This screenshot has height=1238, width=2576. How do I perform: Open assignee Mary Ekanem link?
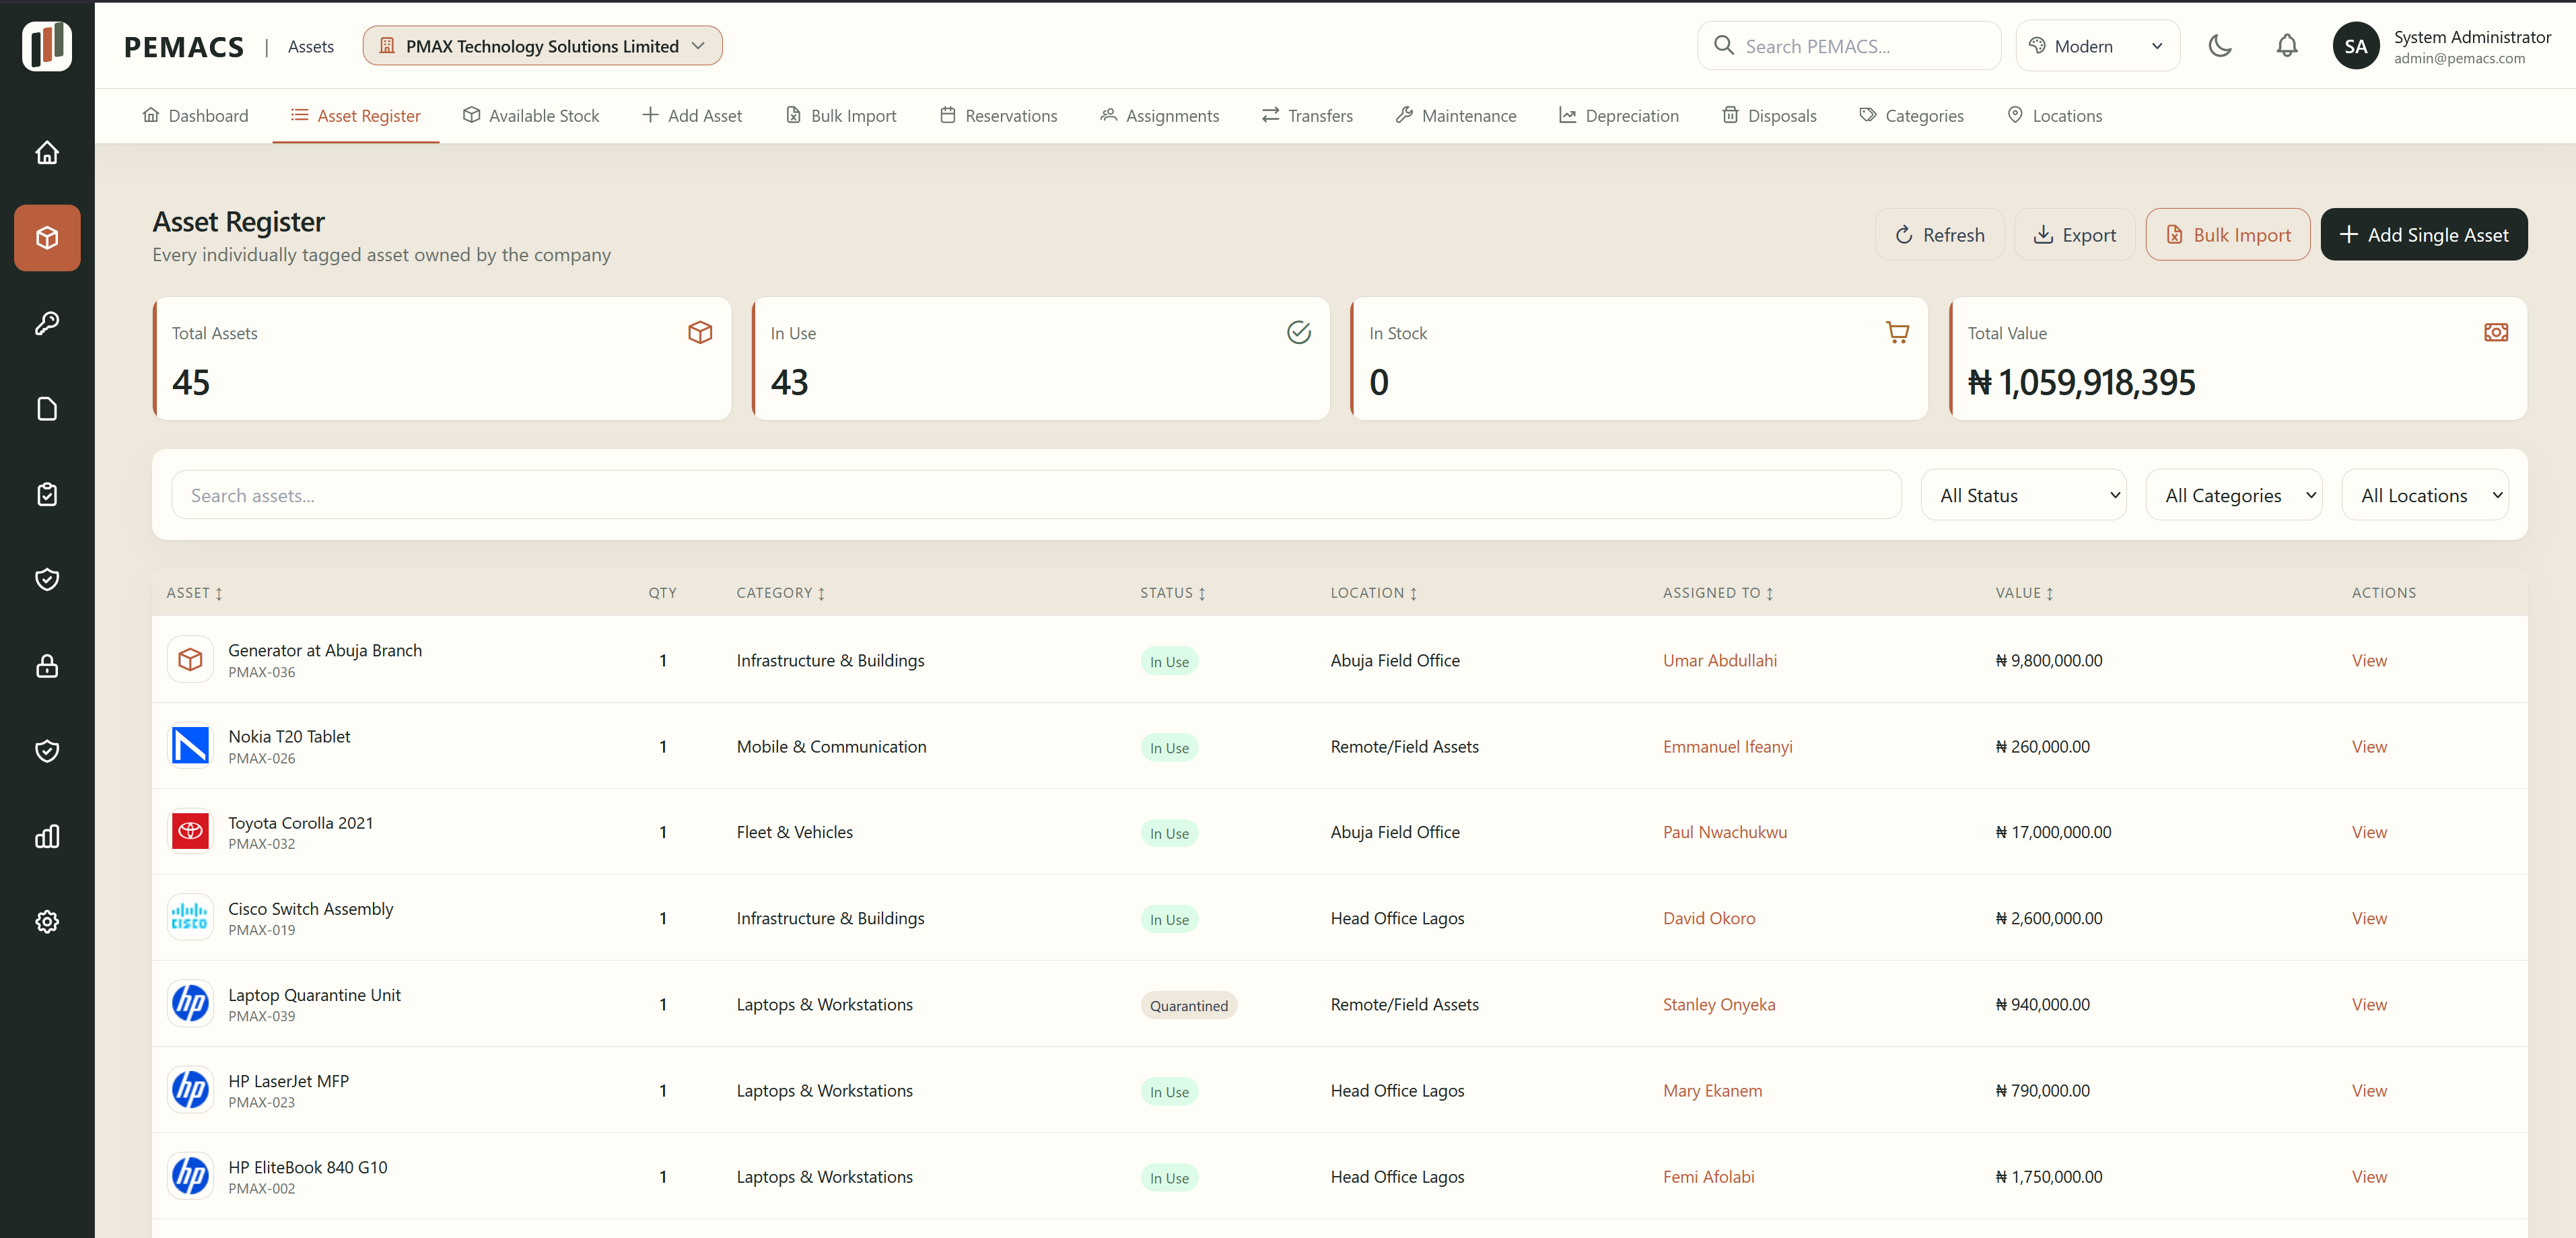[1712, 1090]
